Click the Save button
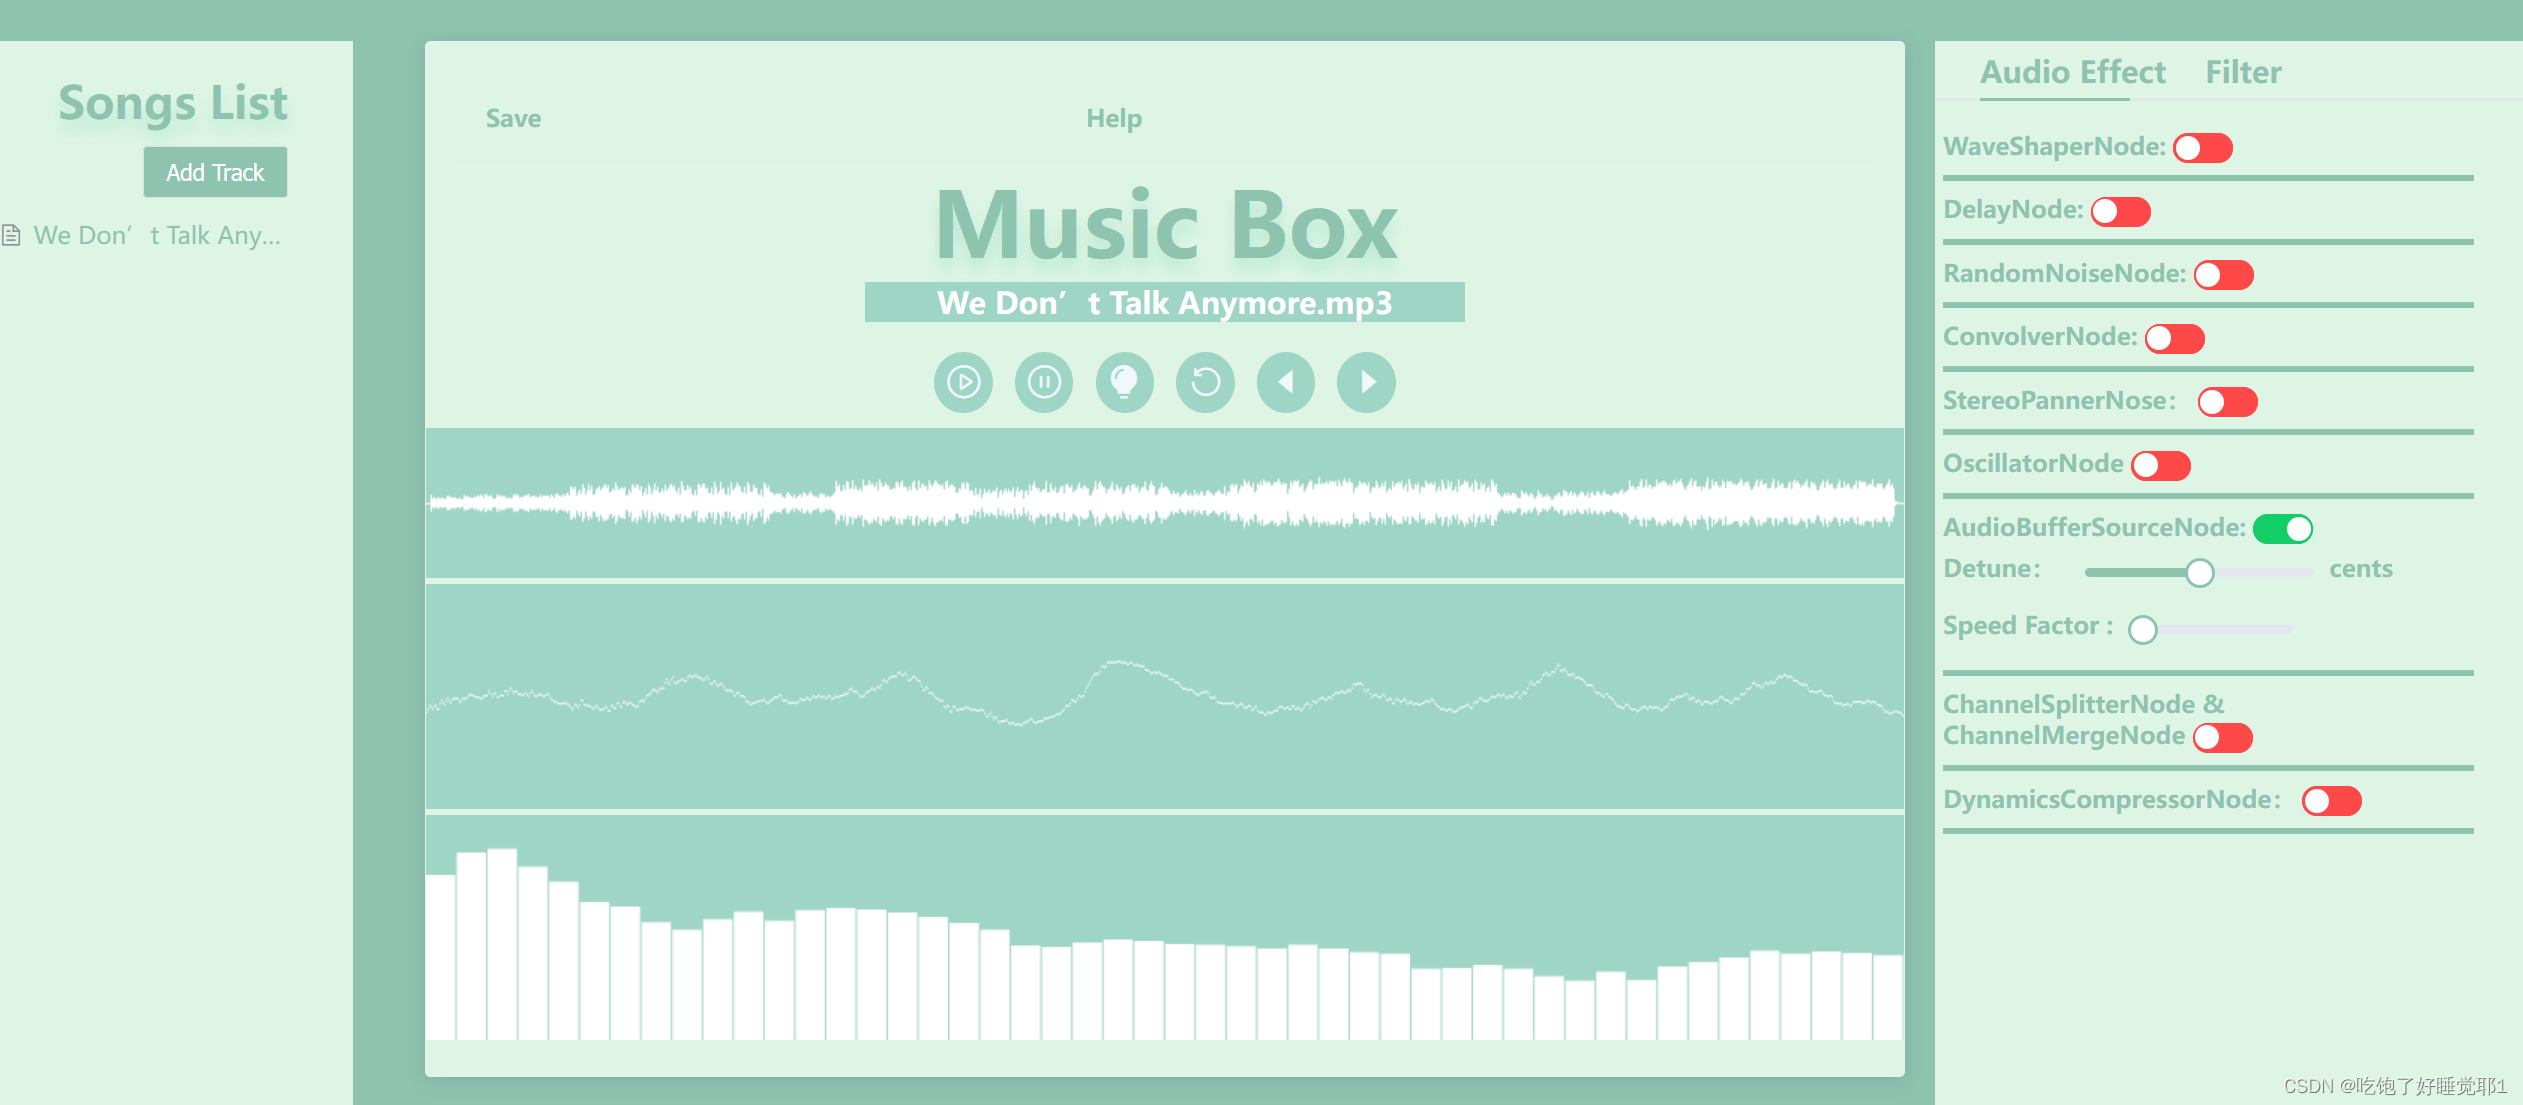This screenshot has height=1105, width=2523. pos(512,116)
